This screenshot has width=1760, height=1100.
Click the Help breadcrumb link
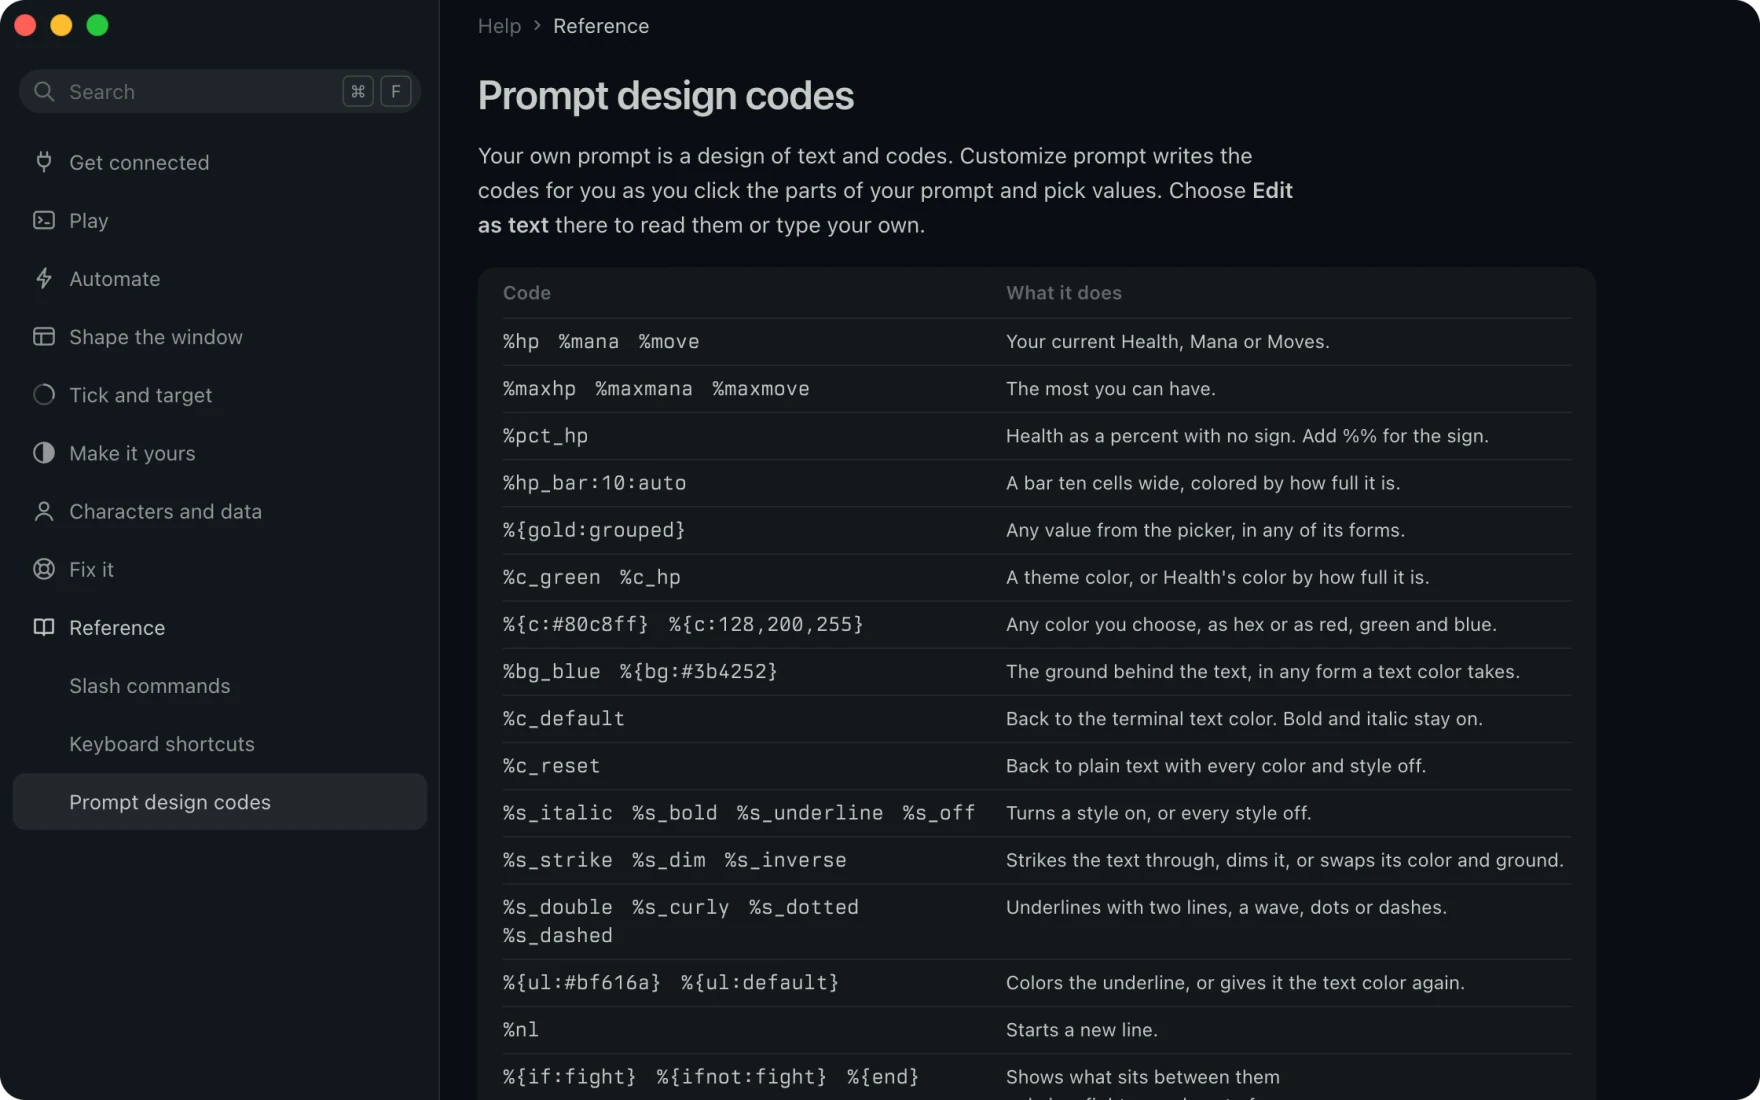[x=499, y=26]
